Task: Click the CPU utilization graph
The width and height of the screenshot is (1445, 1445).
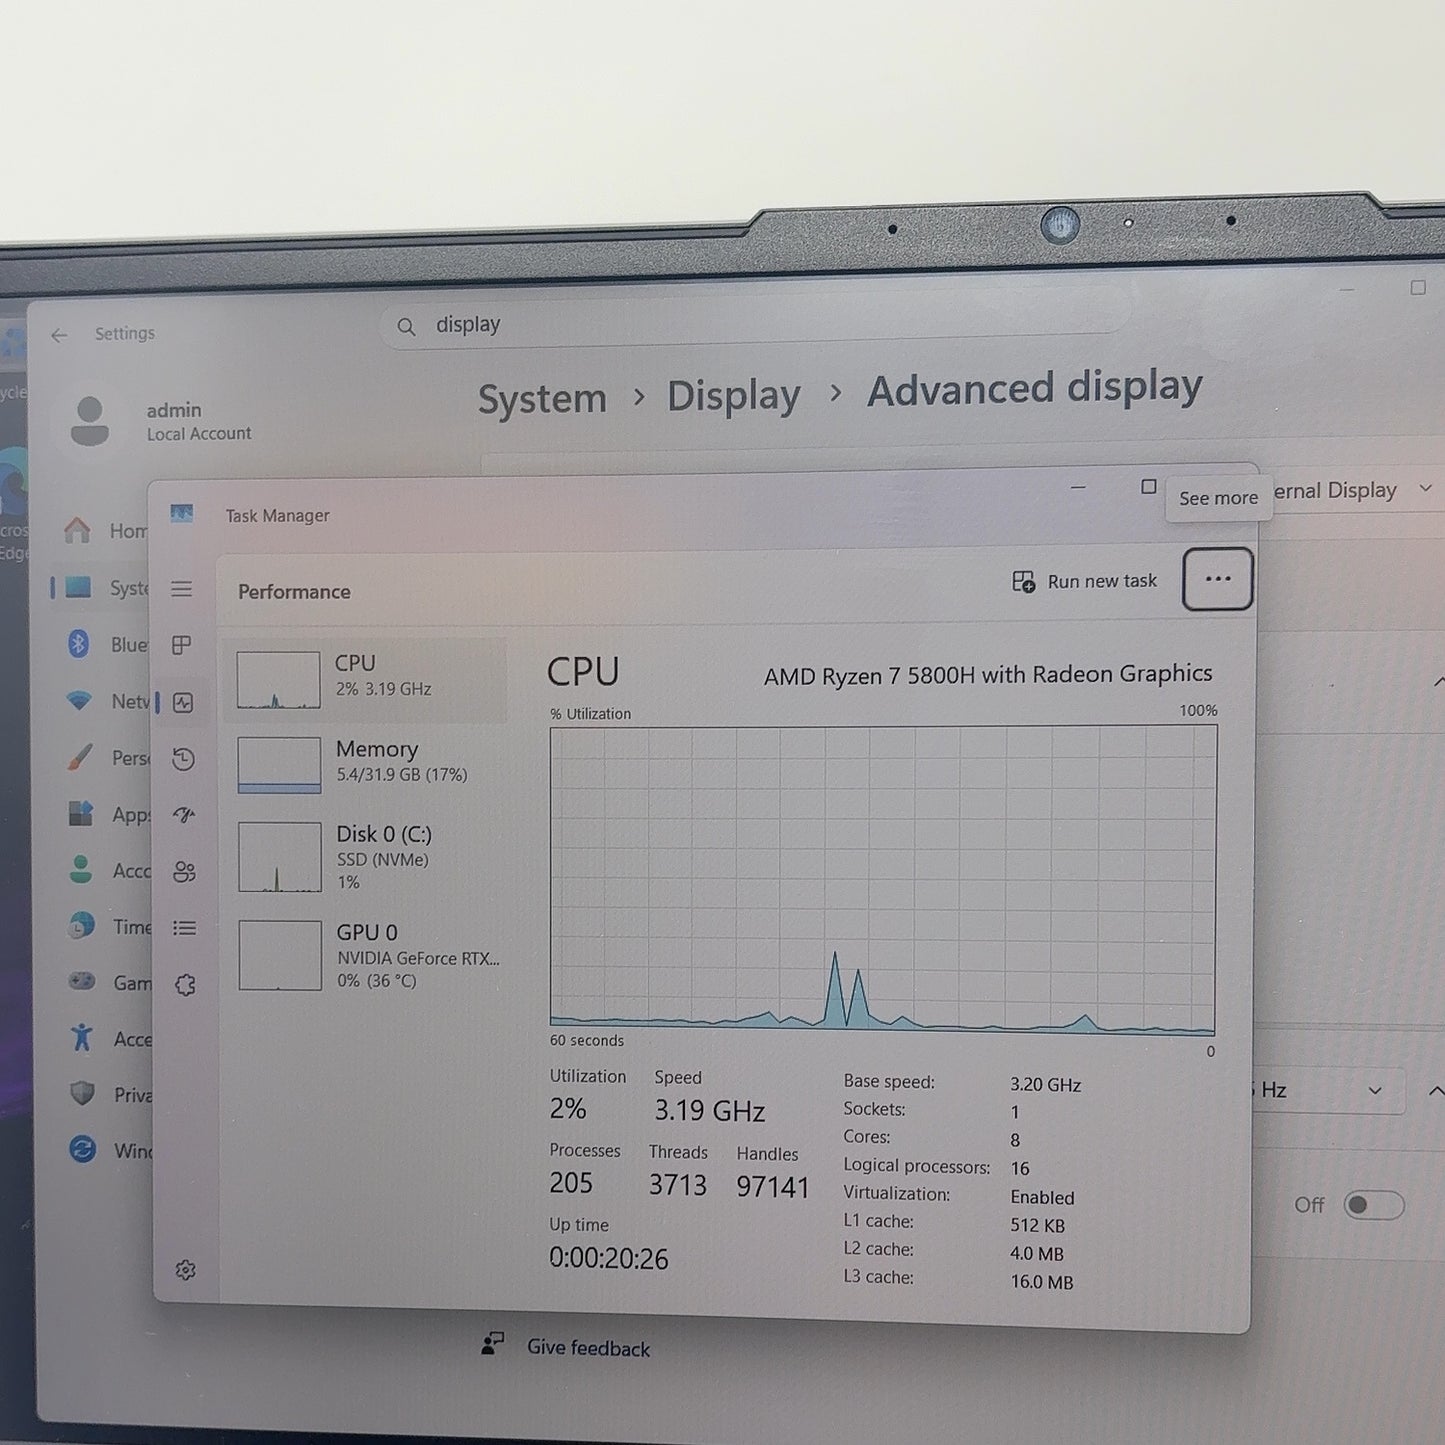Action: [883, 880]
